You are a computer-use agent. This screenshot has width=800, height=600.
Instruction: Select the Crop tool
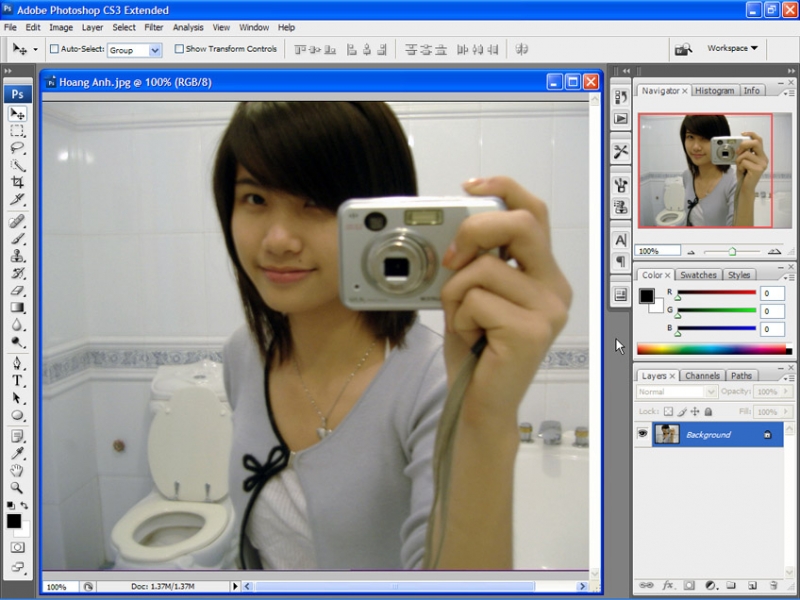coord(17,182)
